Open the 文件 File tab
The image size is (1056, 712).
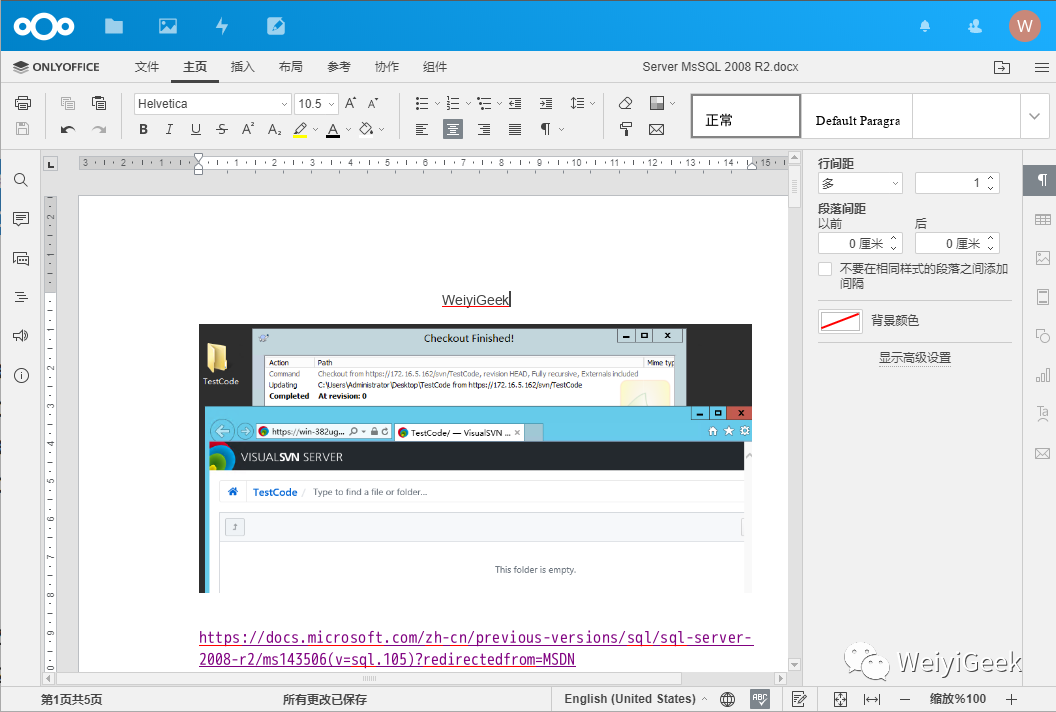pyautogui.click(x=146, y=67)
